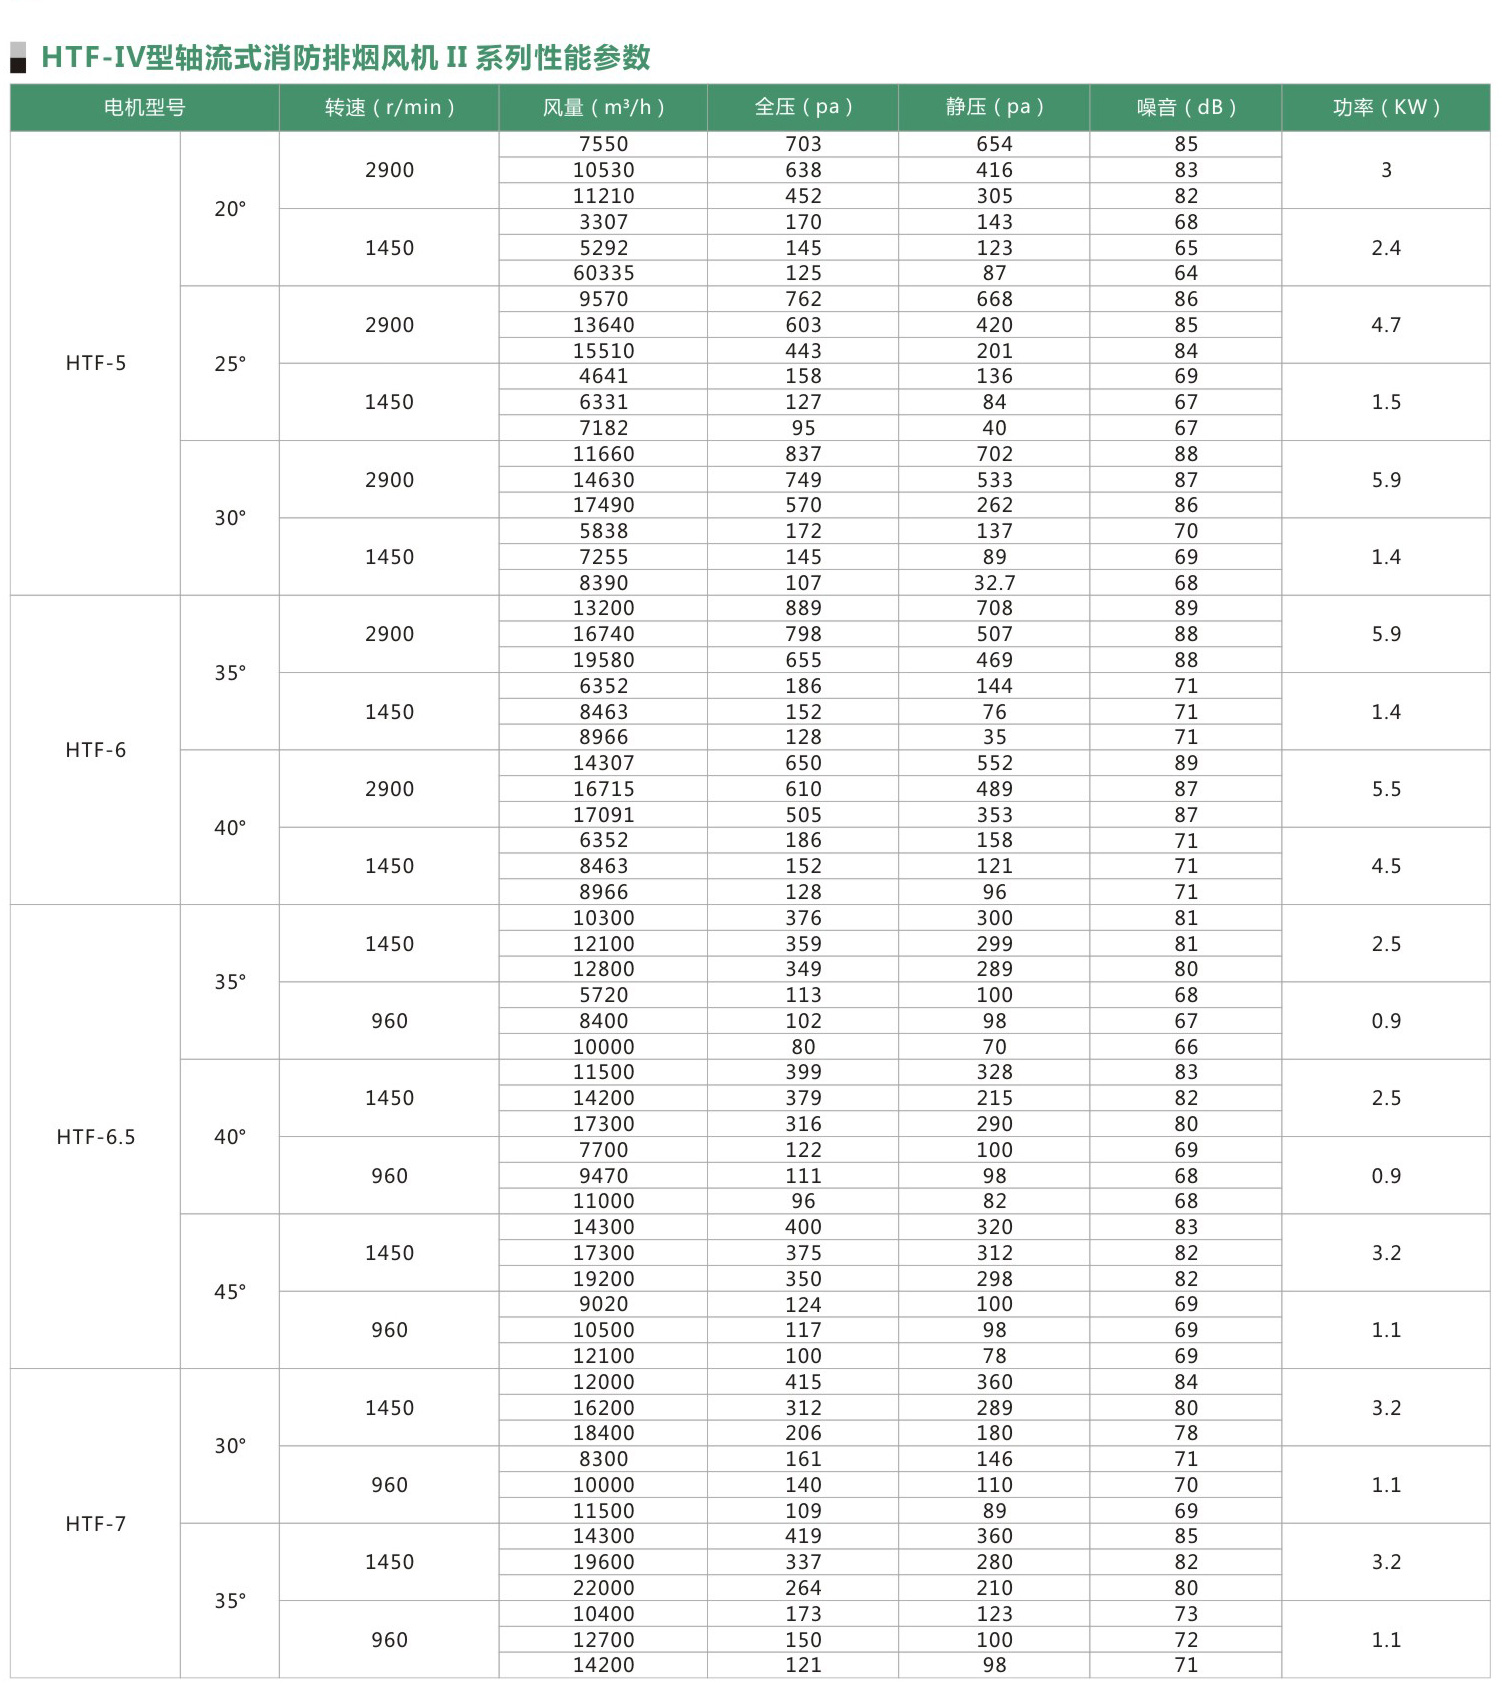Click the 静压 (pa) column header
This screenshot has height=1688, width=1502.
995,108
